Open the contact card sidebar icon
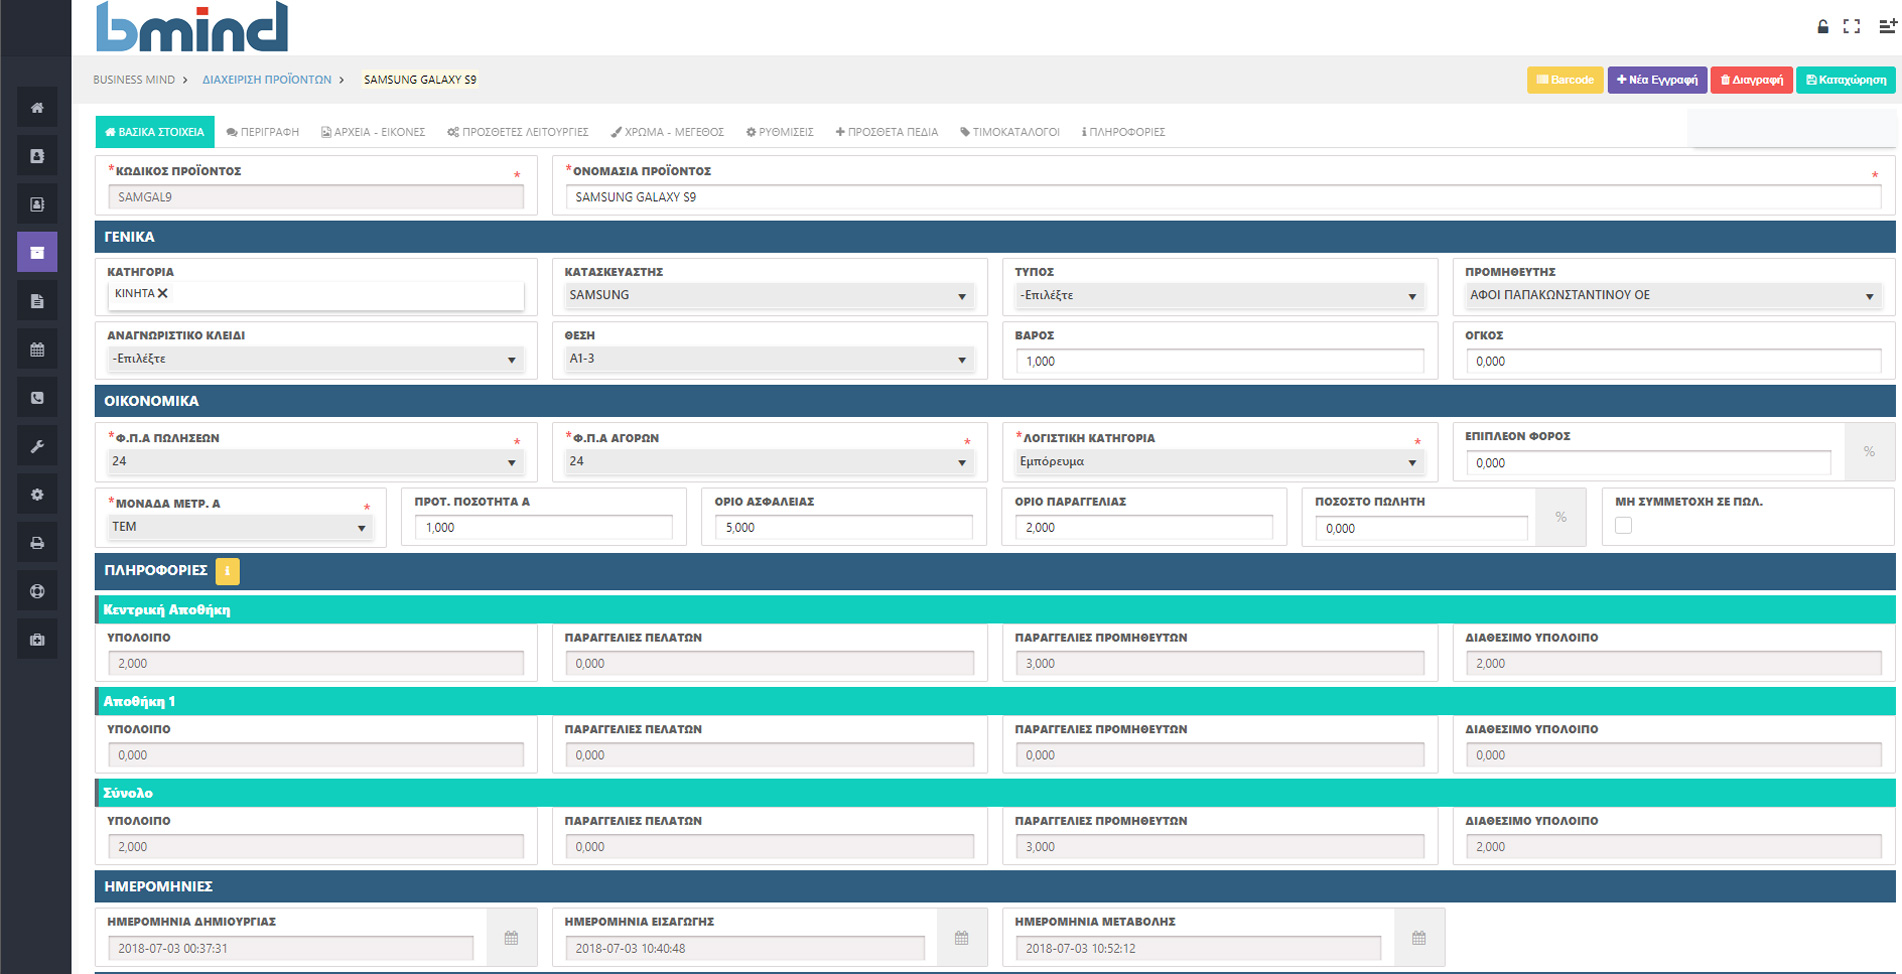1902x974 pixels. 37,204
